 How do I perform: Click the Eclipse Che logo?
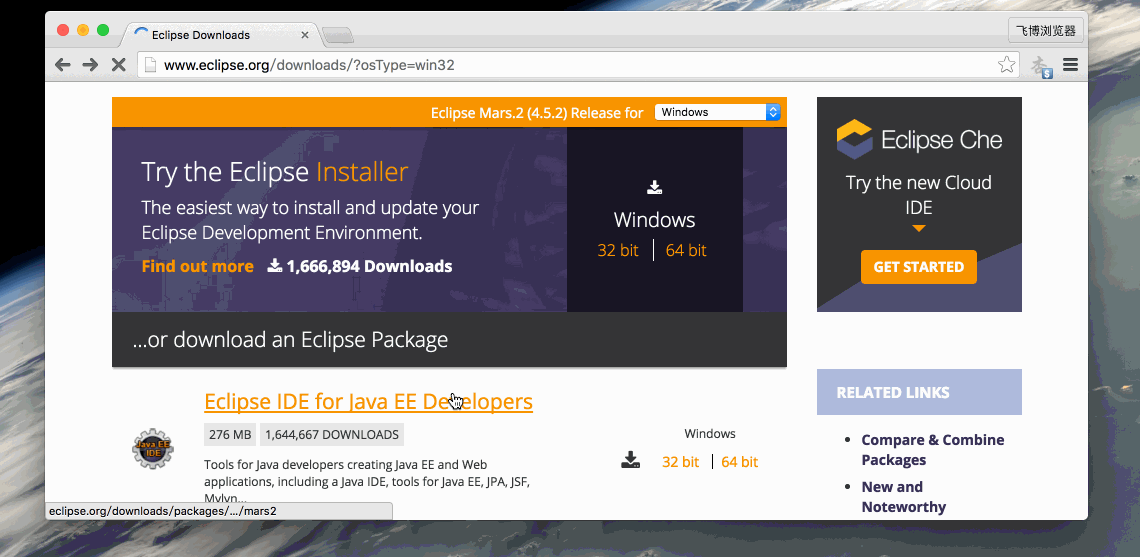(919, 139)
